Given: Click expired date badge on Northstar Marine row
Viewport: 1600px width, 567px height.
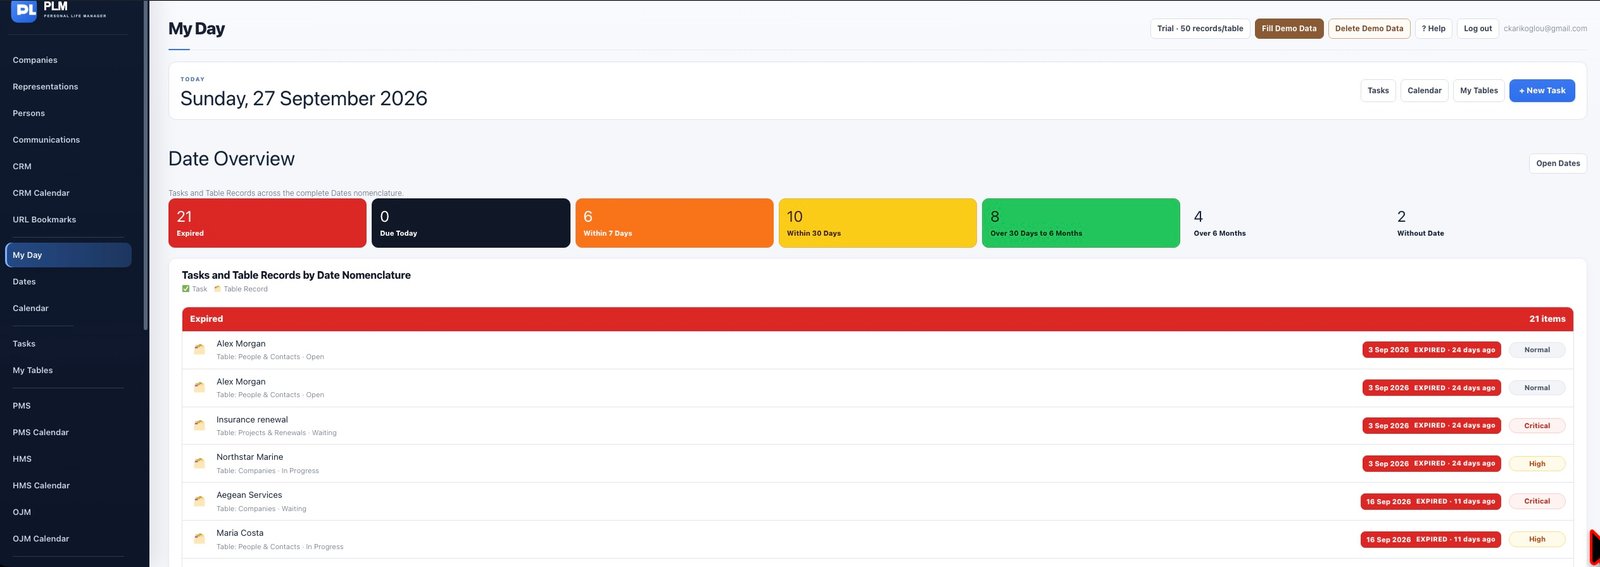Looking at the screenshot, I should pos(1431,464).
